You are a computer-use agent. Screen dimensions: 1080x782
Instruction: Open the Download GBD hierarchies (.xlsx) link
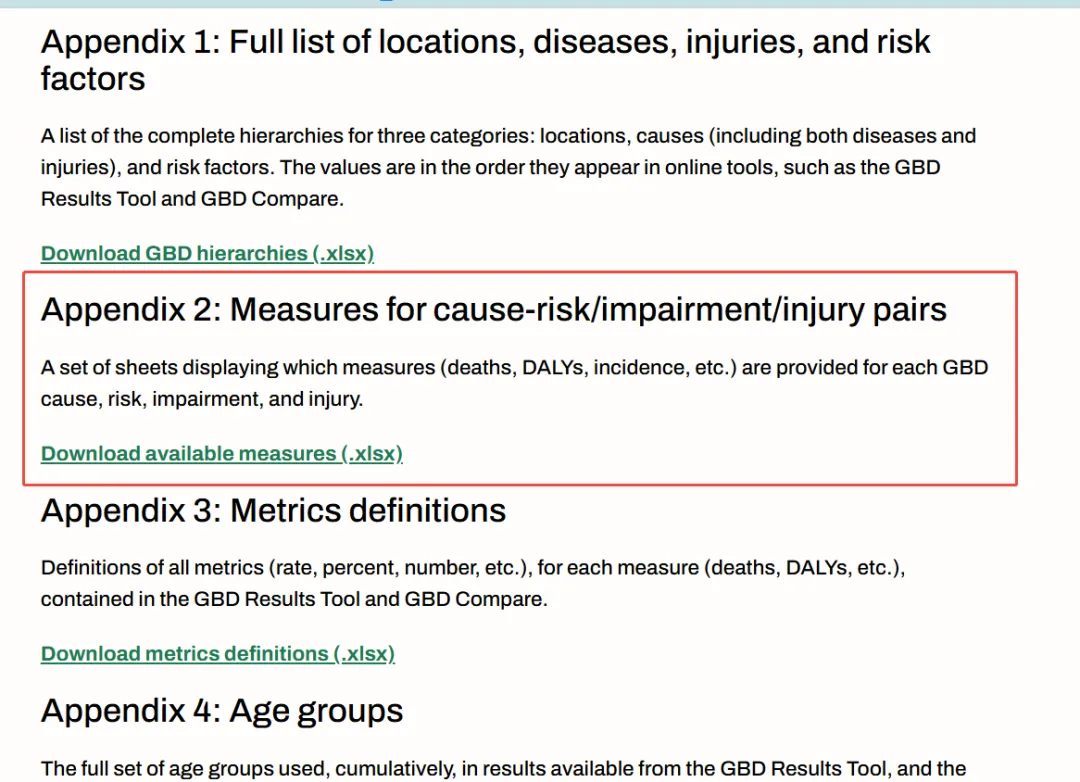pos(207,254)
